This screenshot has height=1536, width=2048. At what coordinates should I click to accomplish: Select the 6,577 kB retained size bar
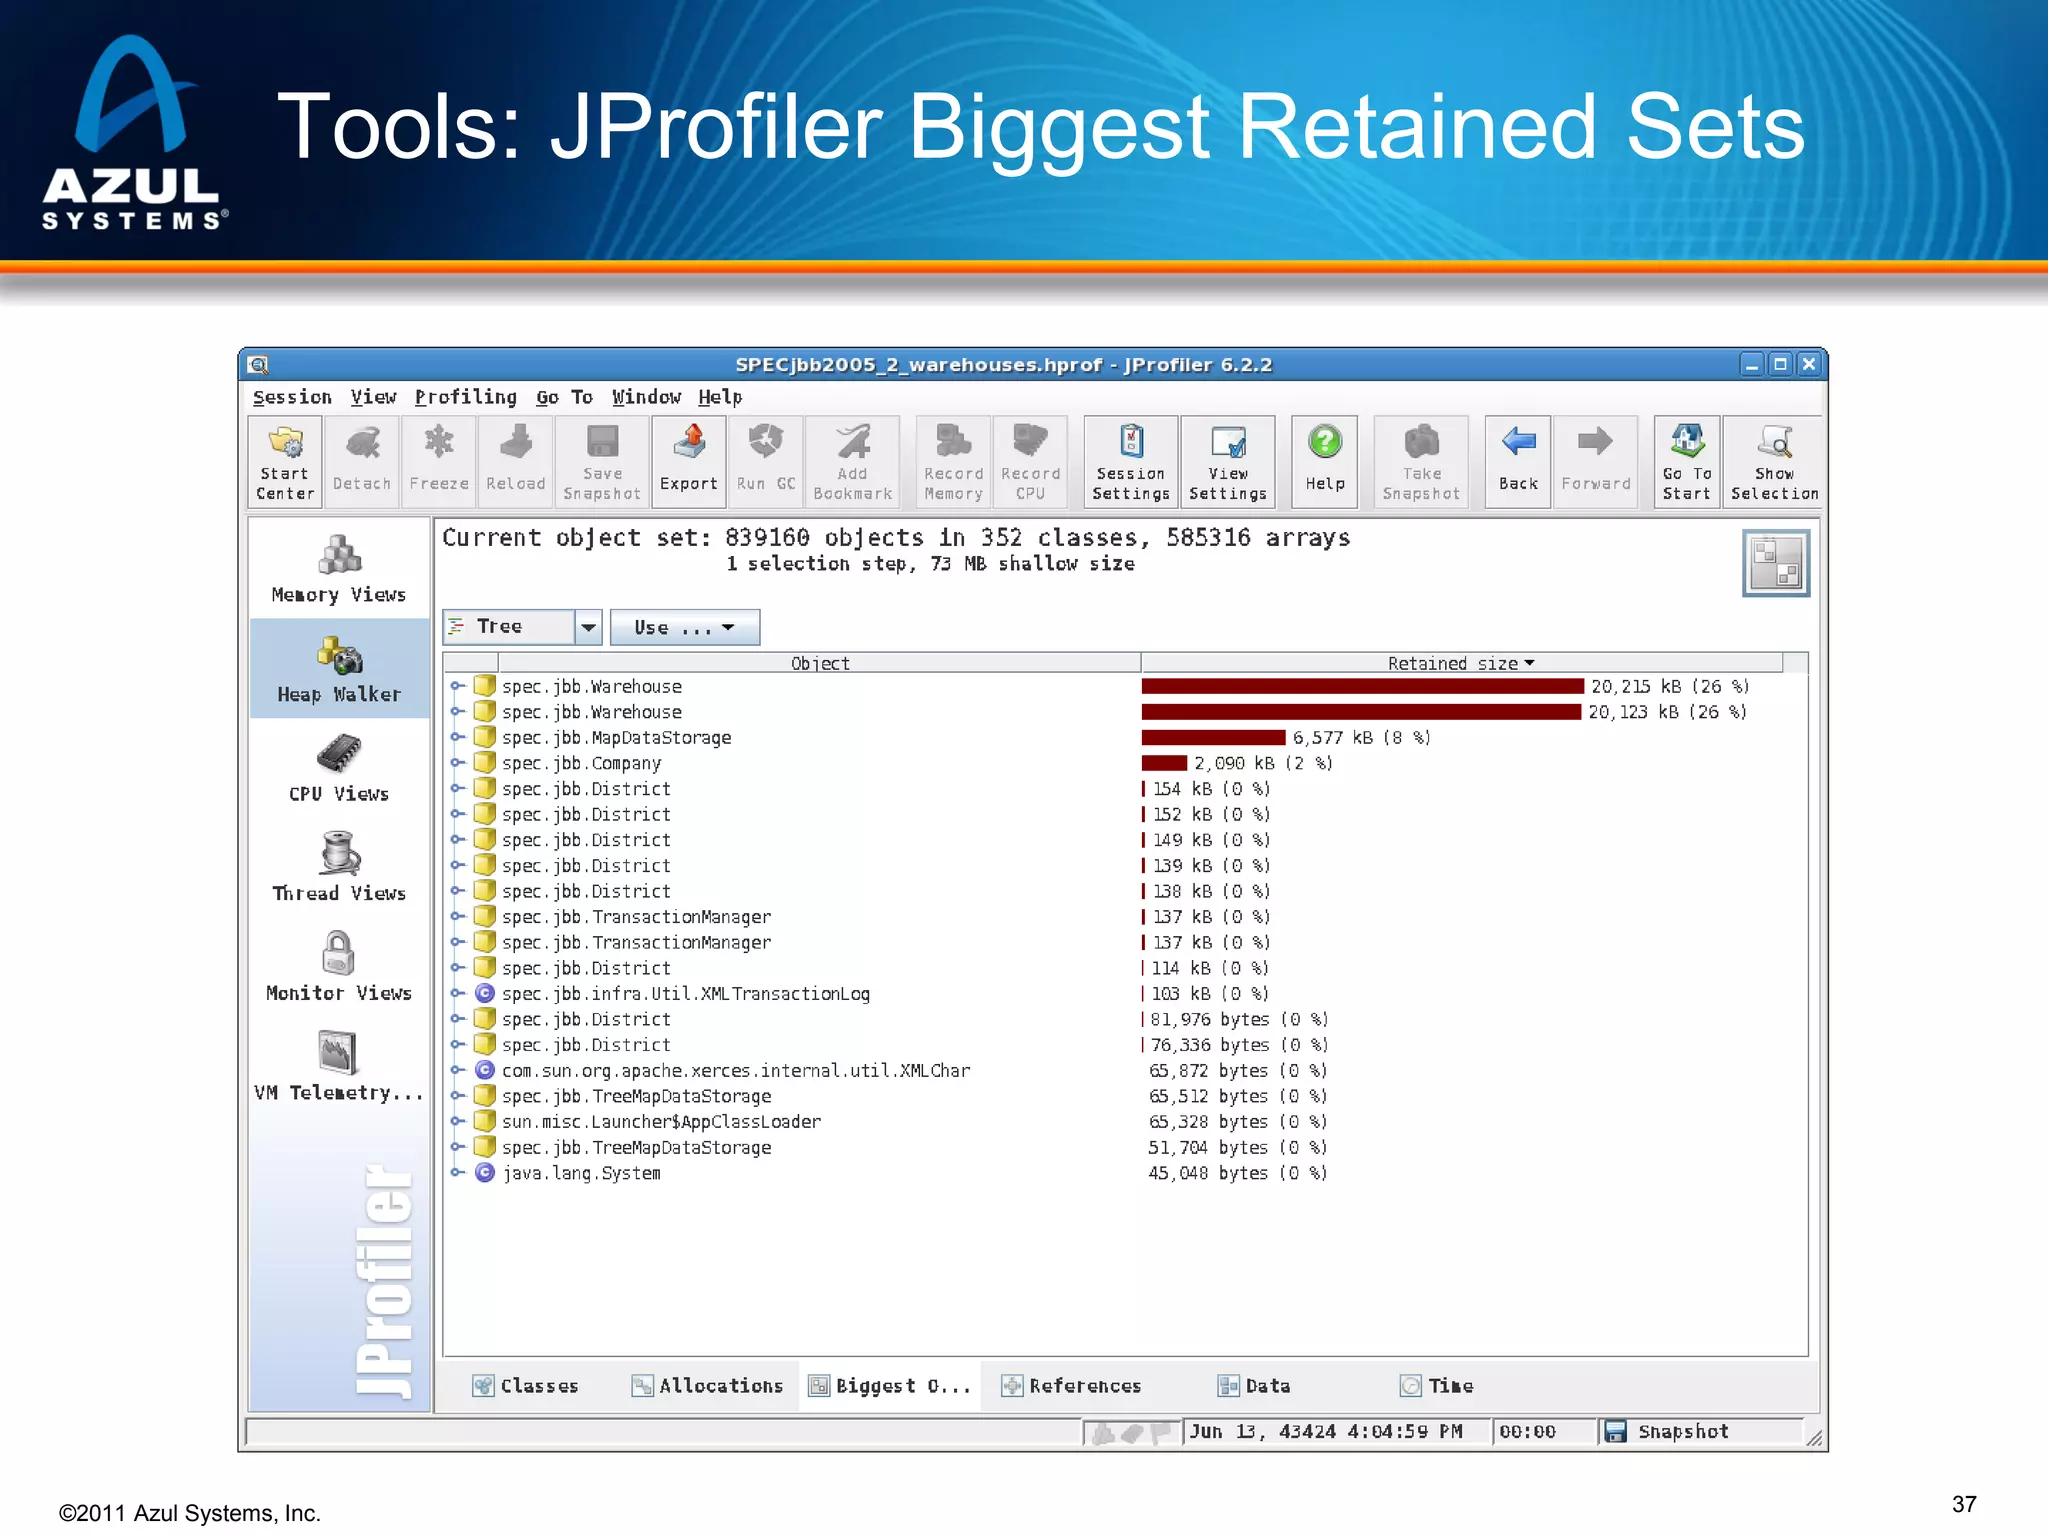click(1213, 737)
